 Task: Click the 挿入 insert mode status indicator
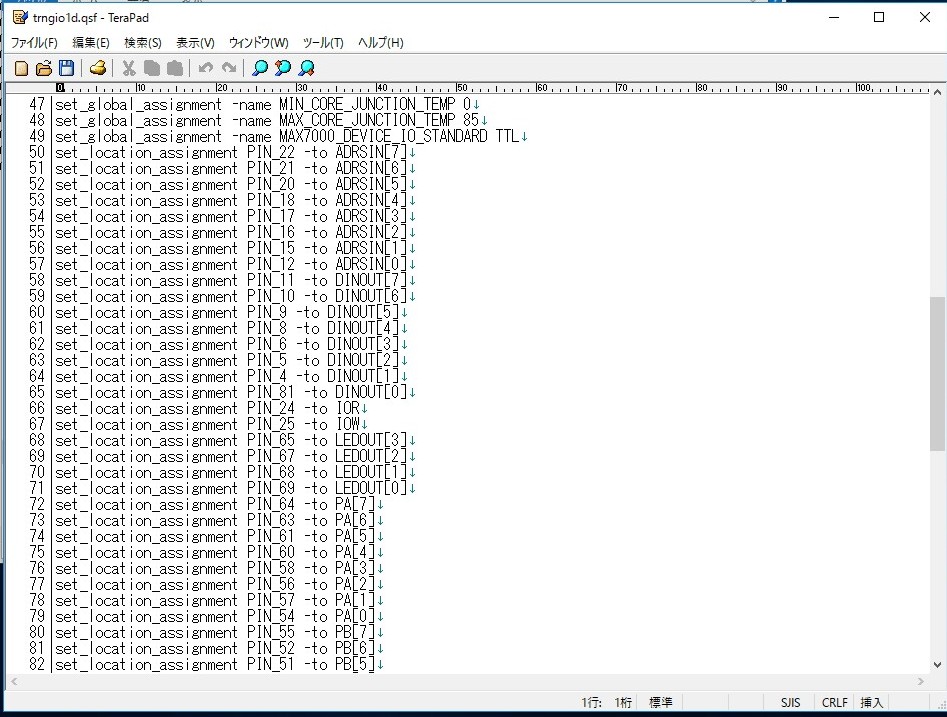872,703
